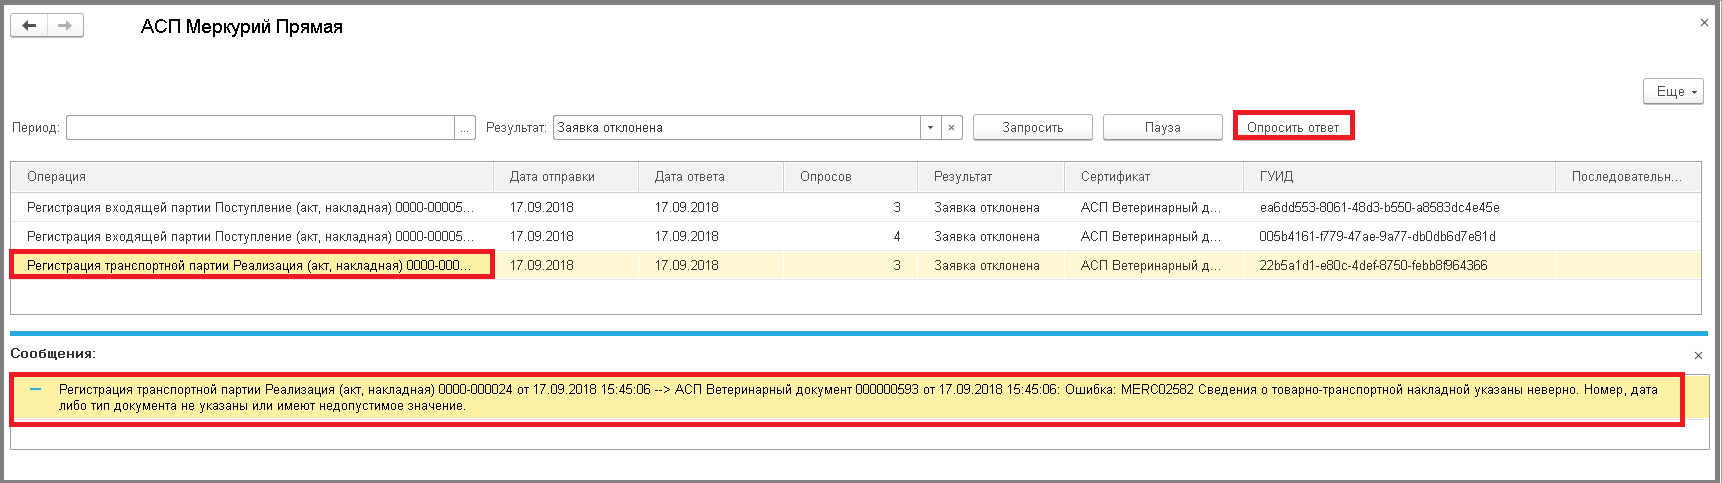Click into the Период input field

coord(260,127)
